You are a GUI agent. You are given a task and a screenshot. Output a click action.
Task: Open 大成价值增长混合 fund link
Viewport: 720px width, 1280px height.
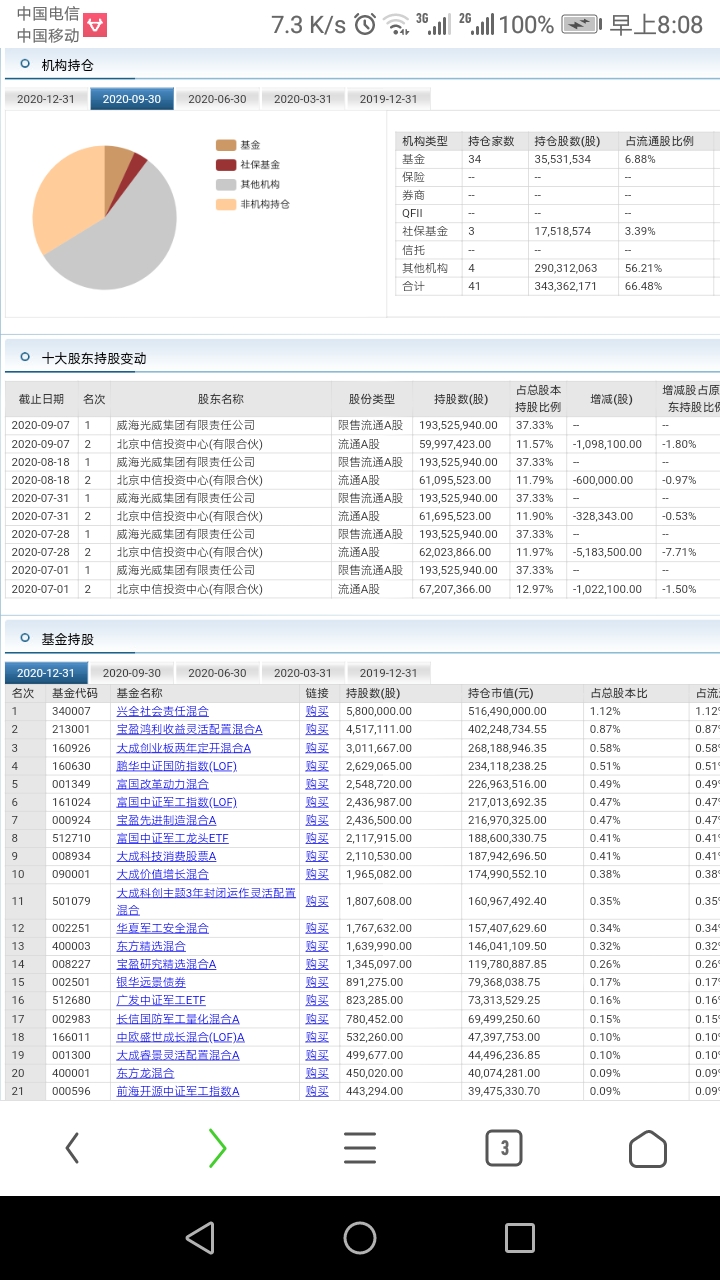point(163,874)
